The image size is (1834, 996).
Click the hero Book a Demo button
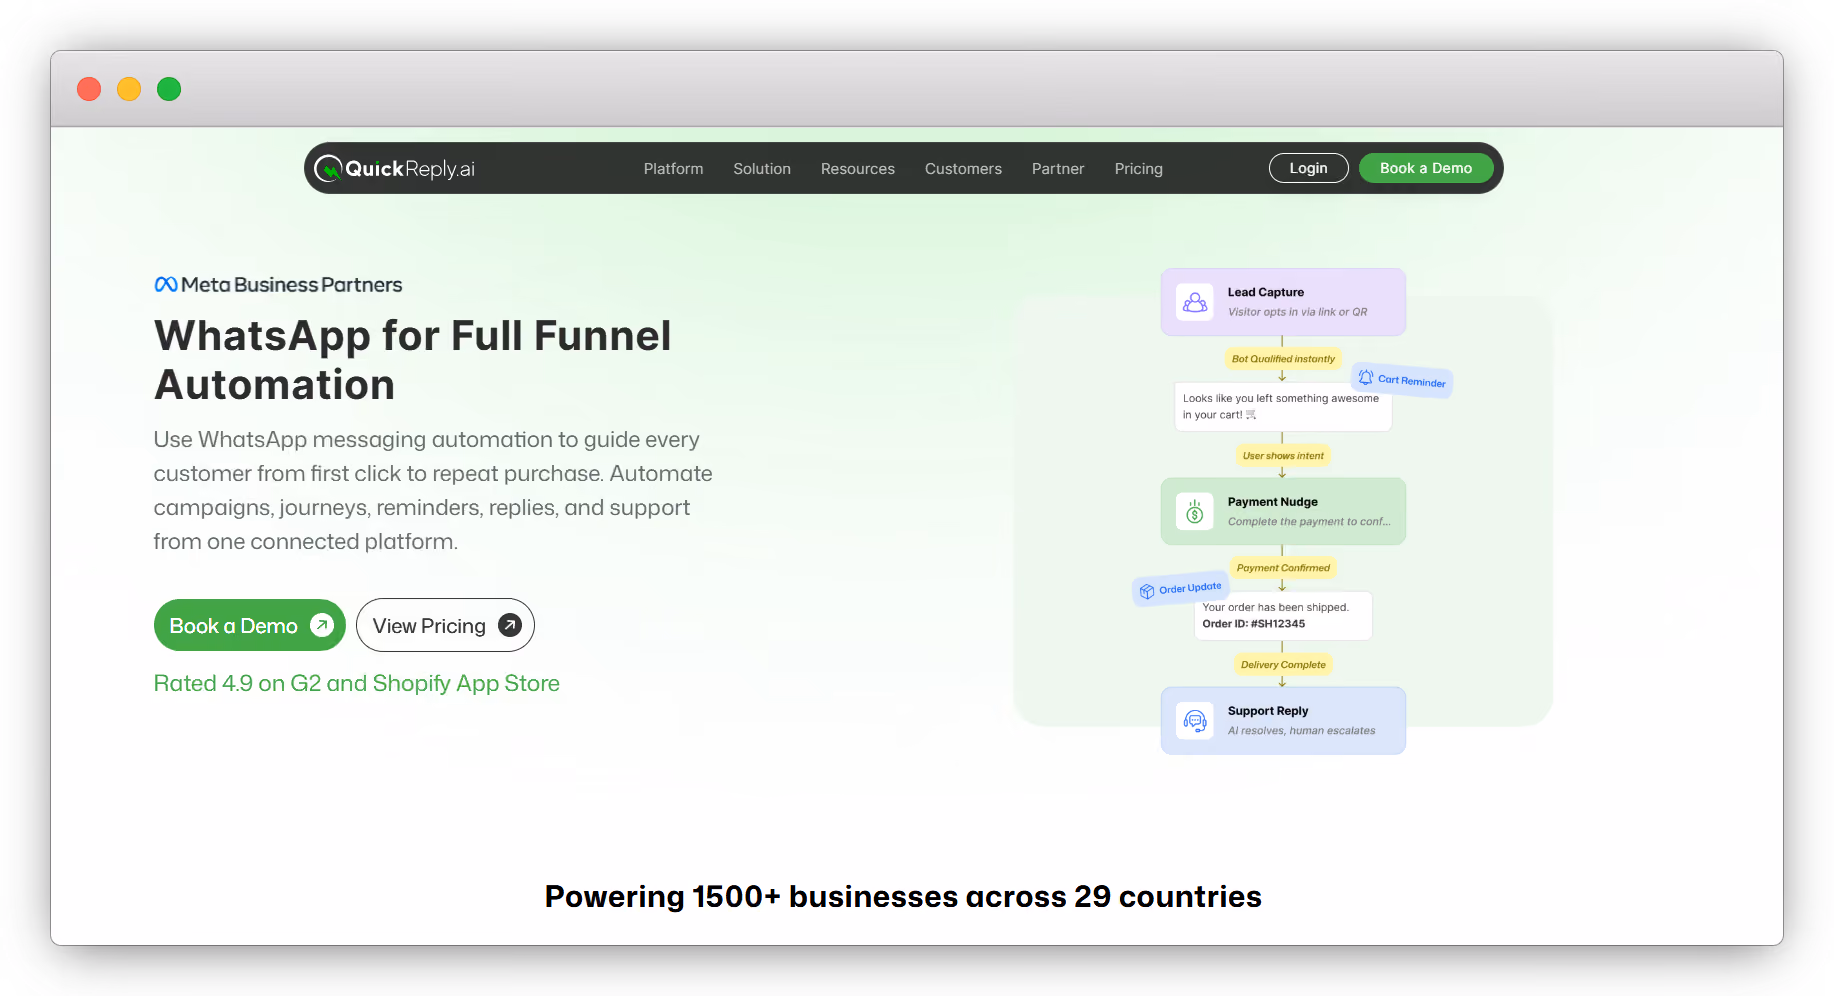[x=250, y=625]
